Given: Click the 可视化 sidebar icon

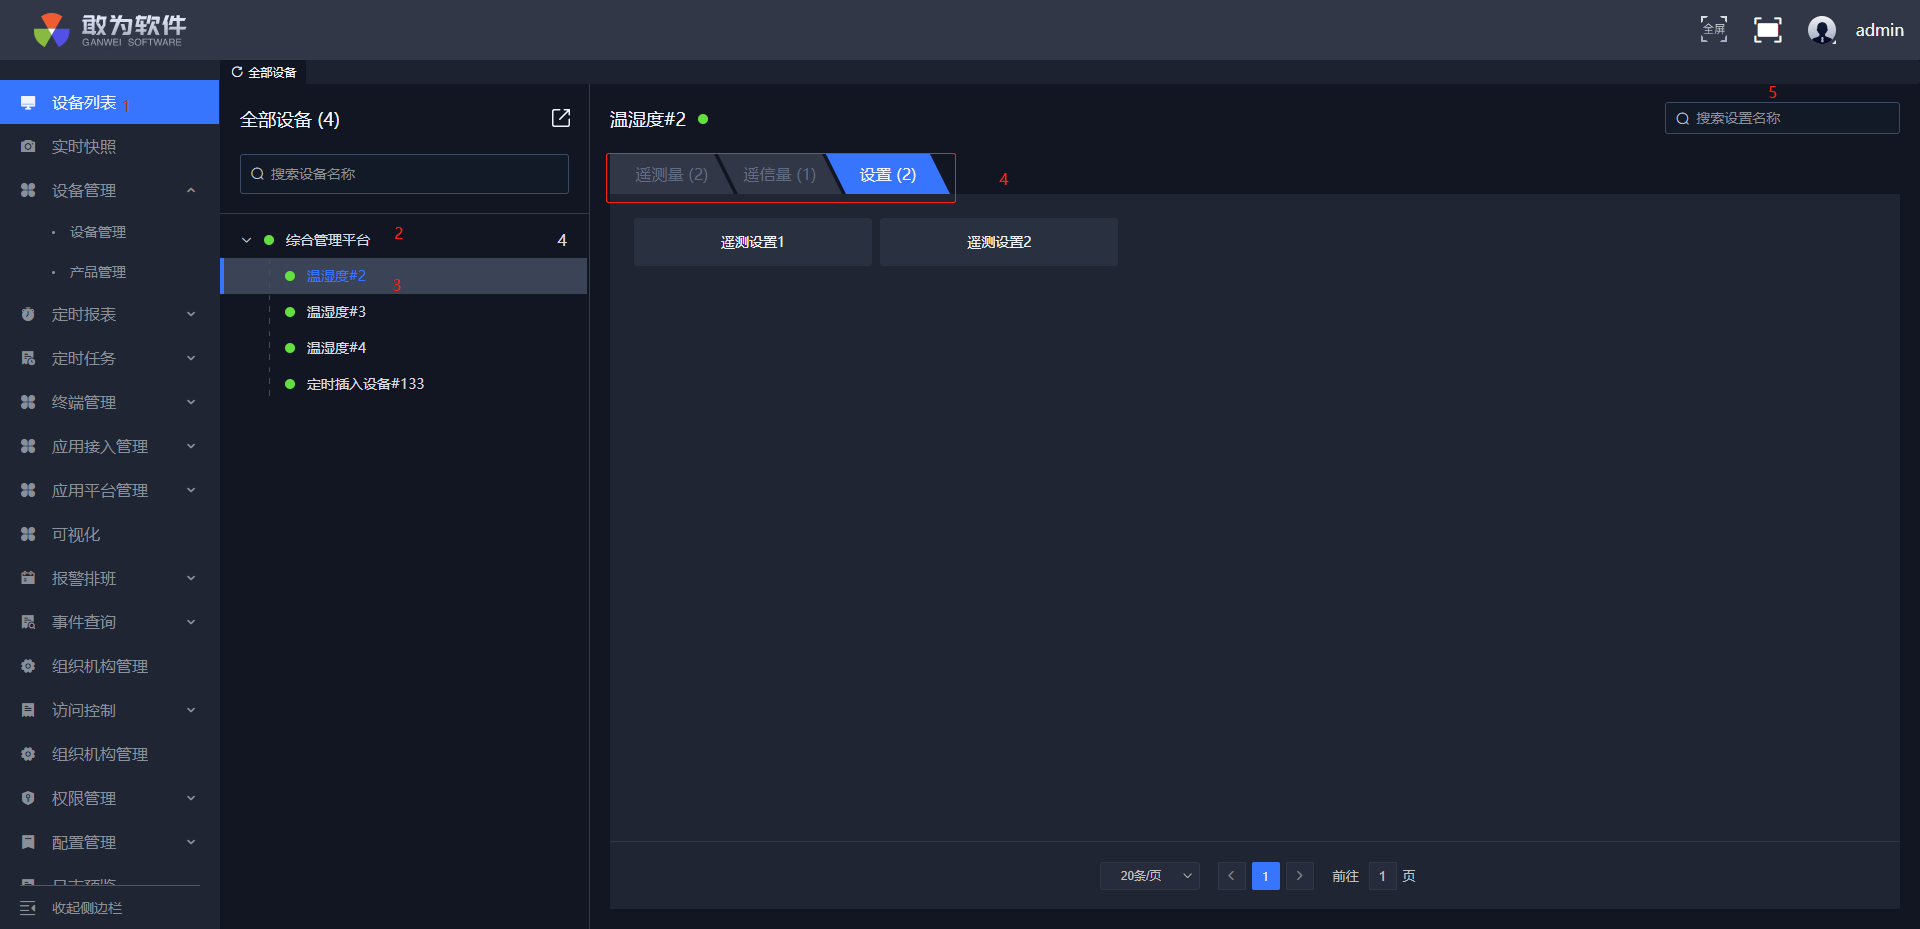Looking at the screenshot, I should (x=28, y=534).
